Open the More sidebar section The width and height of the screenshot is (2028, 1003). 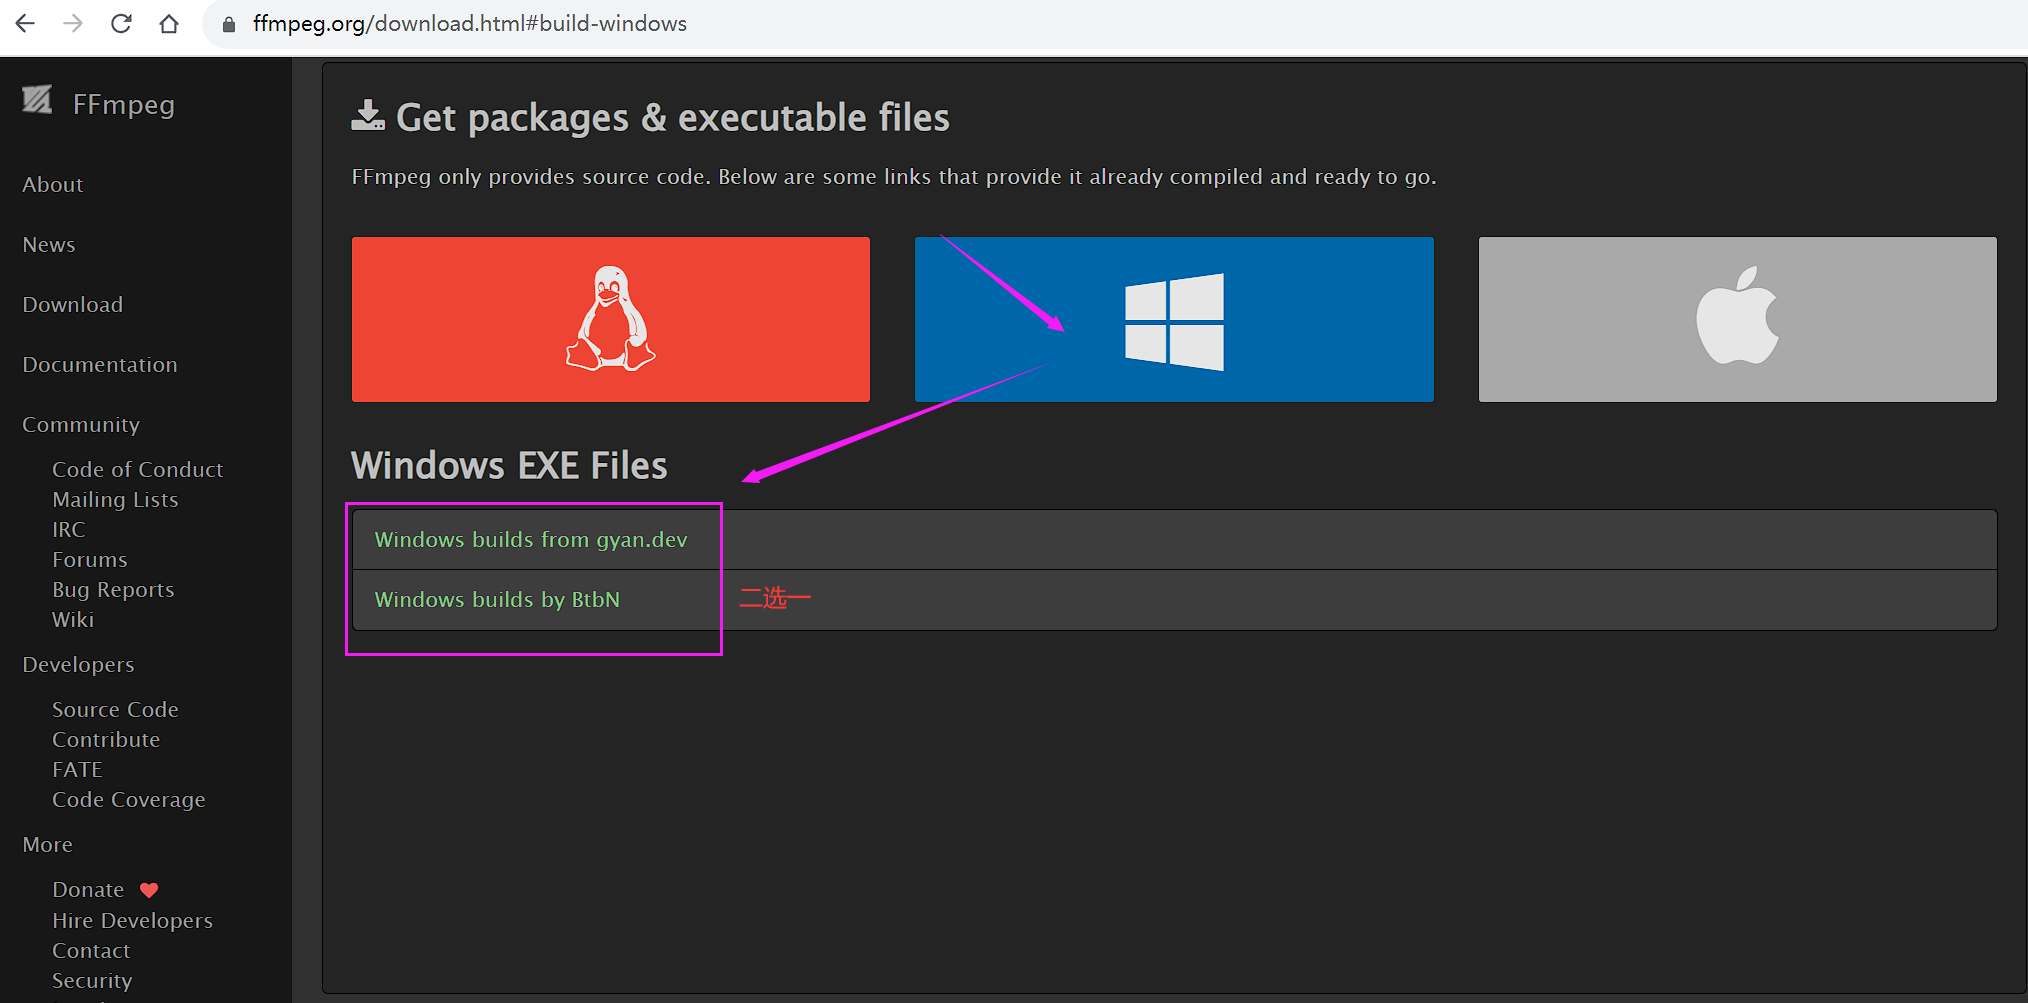click(48, 845)
